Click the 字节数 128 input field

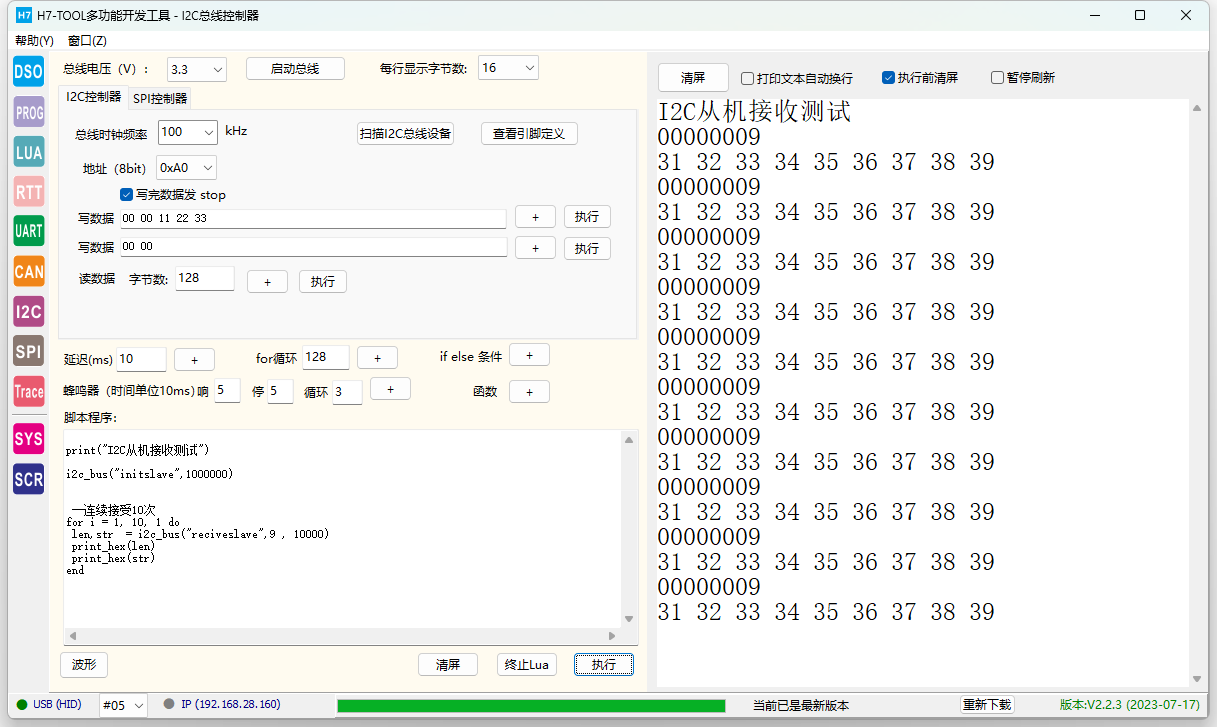(205, 279)
